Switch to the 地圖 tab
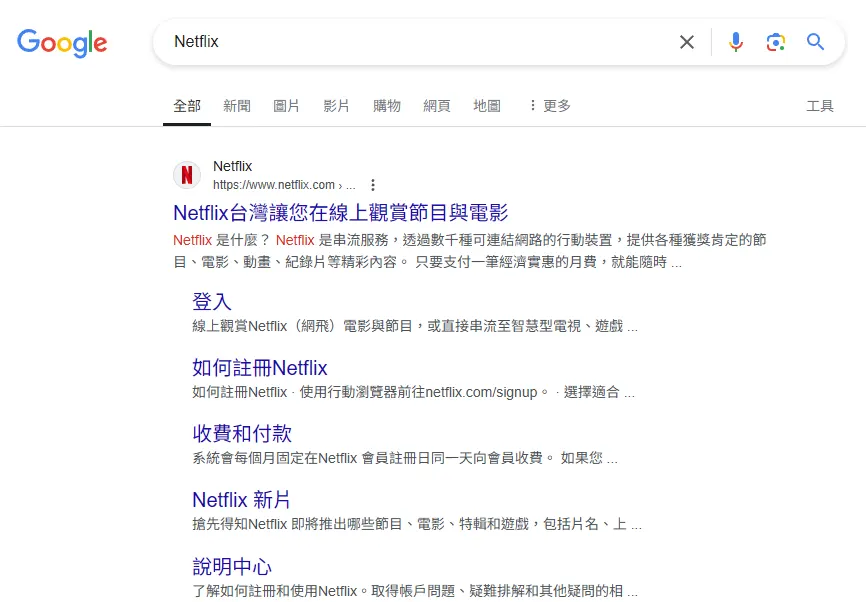This screenshot has height=602, width=866. tap(487, 106)
